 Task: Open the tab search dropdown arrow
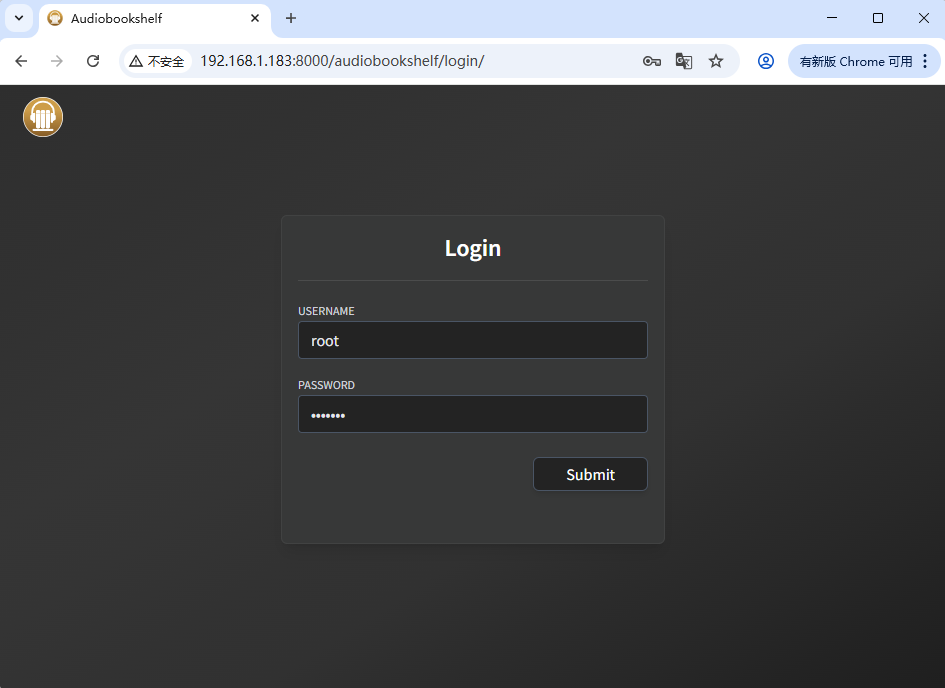19,18
